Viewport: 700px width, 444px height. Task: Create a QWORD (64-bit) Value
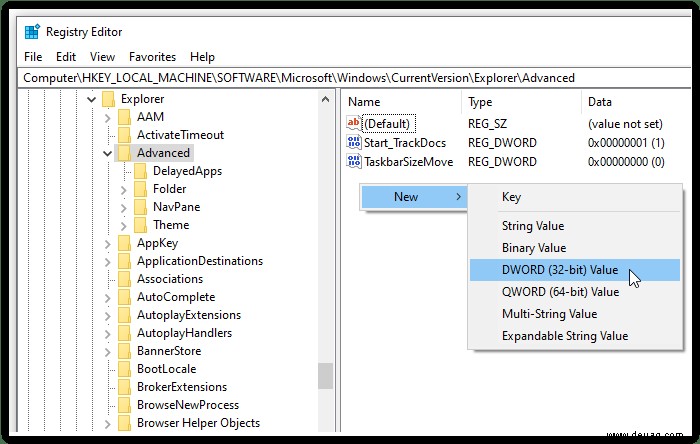(575, 292)
